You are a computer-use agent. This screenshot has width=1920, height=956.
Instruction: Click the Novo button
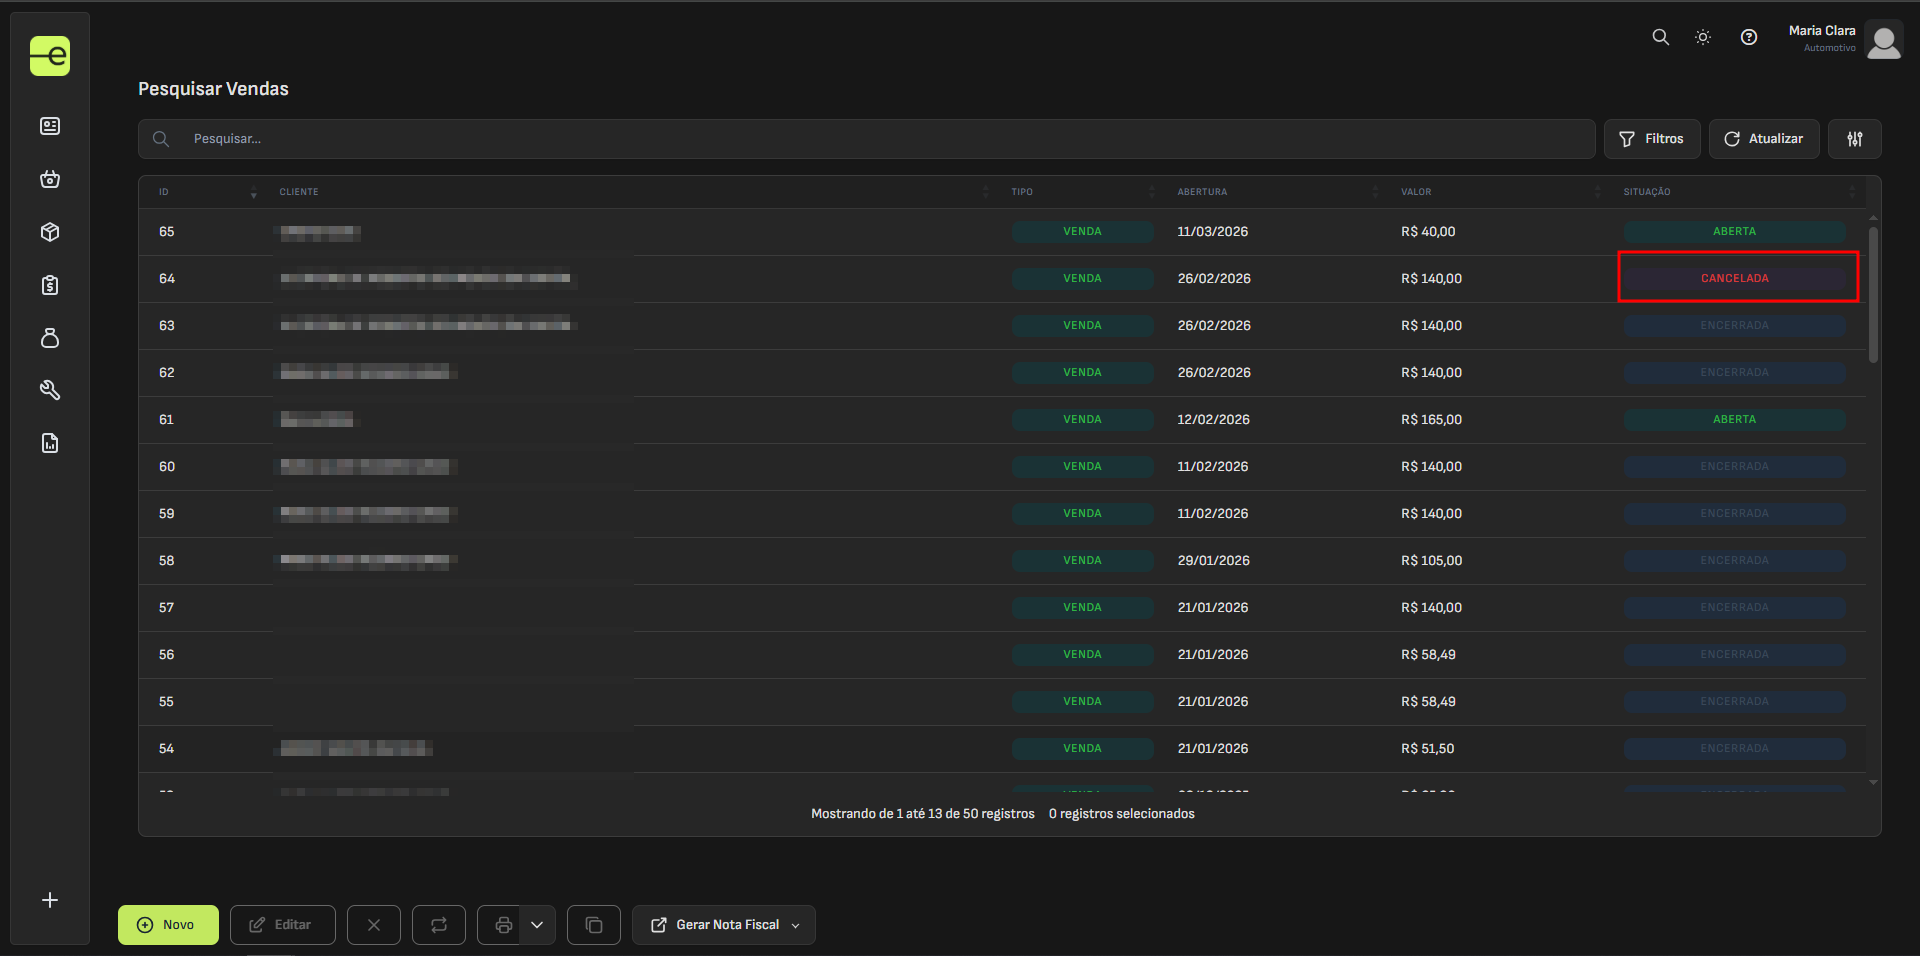(x=168, y=925)
